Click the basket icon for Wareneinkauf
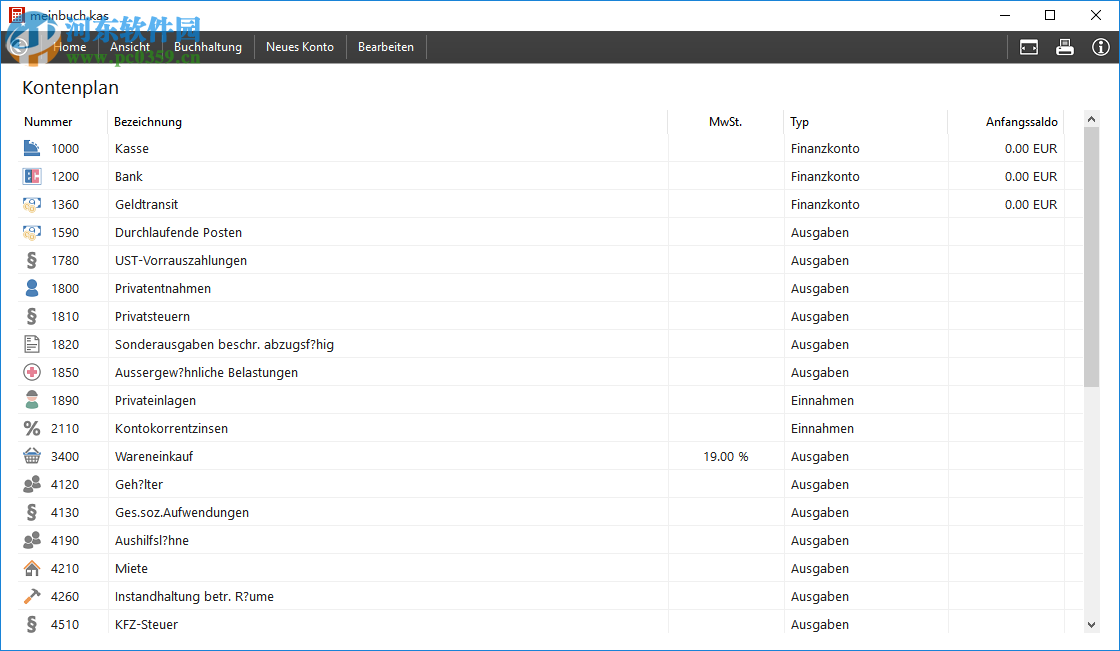 tap(31, 456)
